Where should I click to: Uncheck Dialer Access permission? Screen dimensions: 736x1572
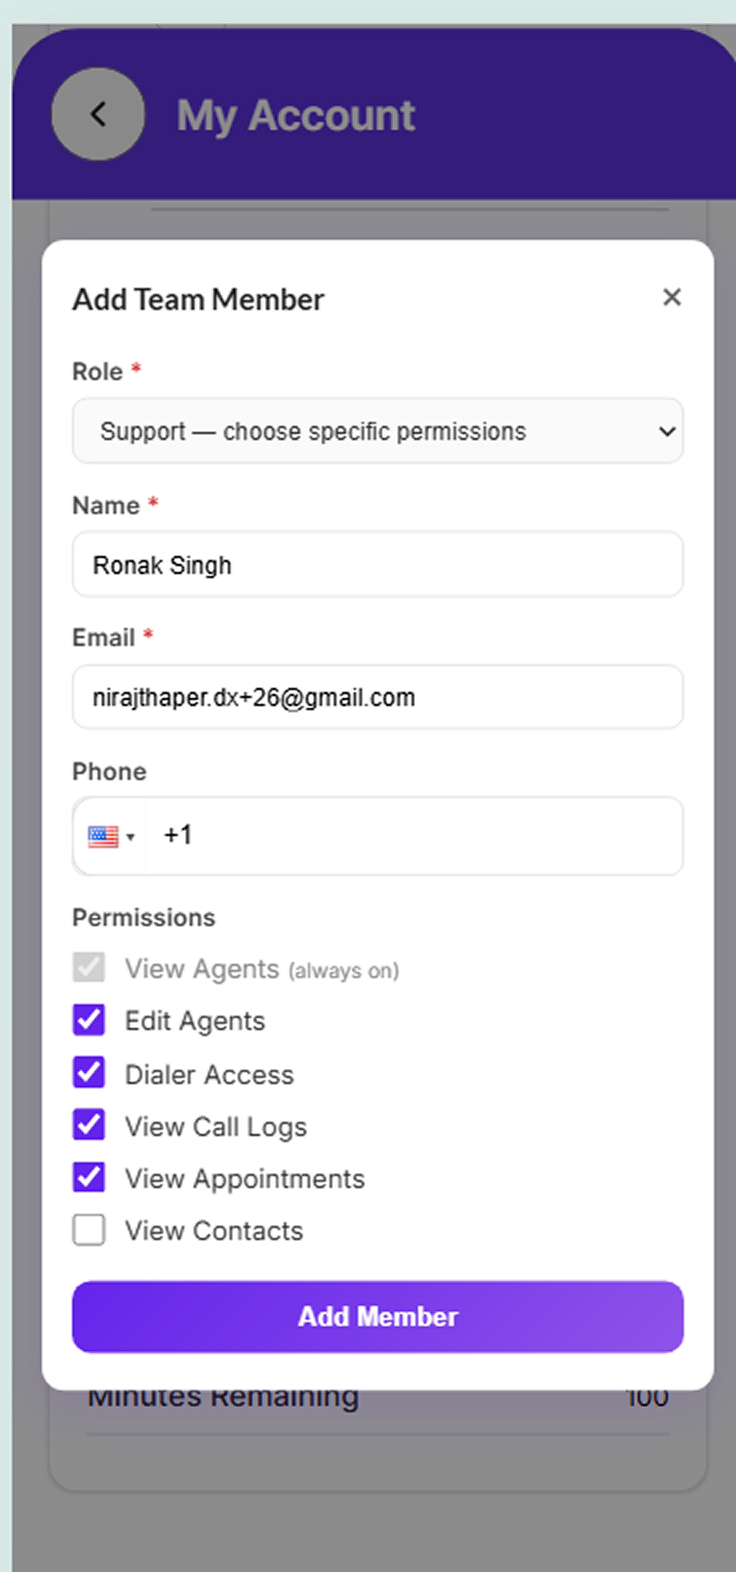[89, 1073]
